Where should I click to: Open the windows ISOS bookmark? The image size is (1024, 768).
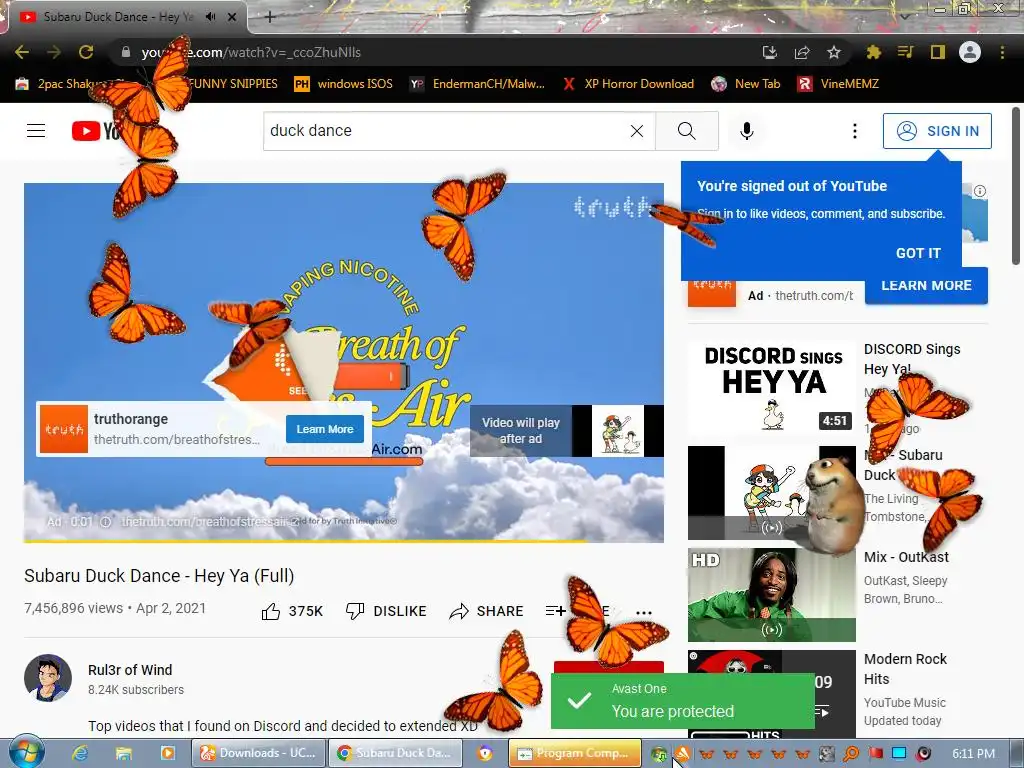344,84
